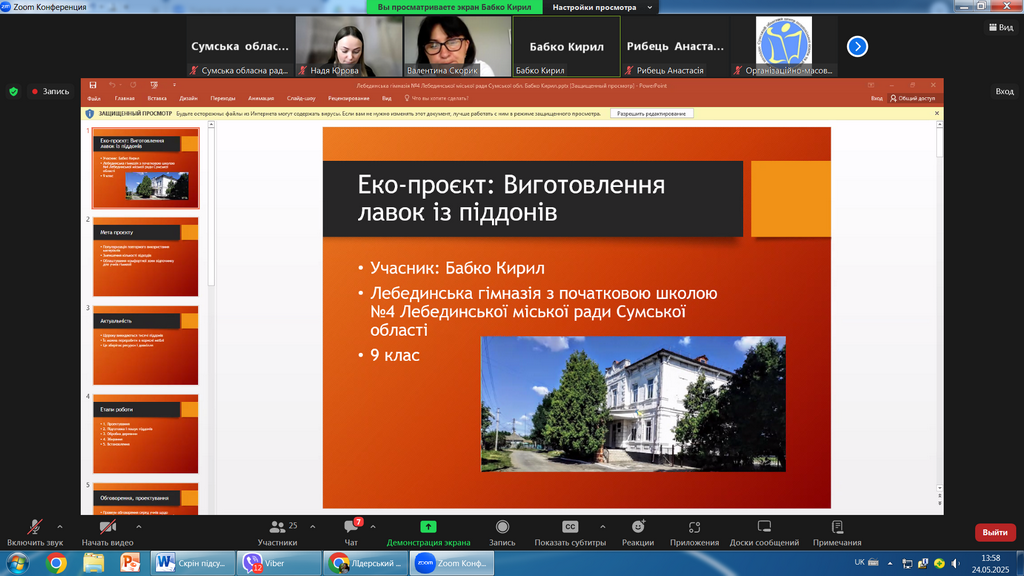Screen dimensions: 1024x576
Task: Select slide 3 Актуальність thumbnail
Action: click(146, 345)
